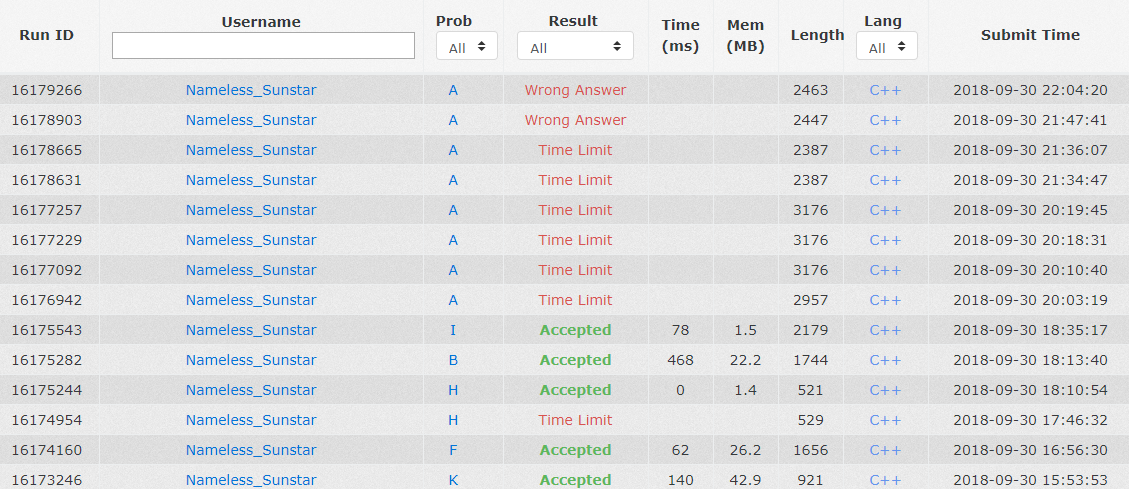1129x489 pixels.
Task: Click Accepted result for run 16175282
Action: tap(575, 360)
